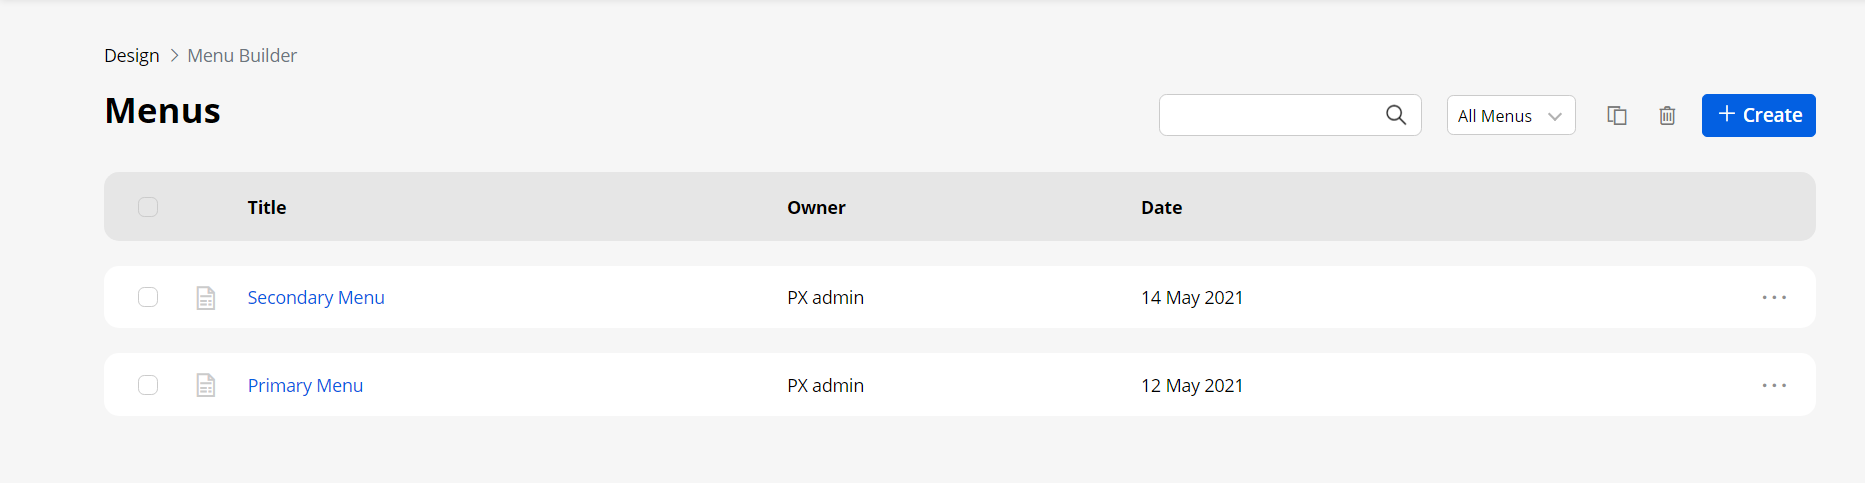This screenshot has width=1865, height=483.
Task: Sort by the Title column header
Action: [x=267, y=208]
